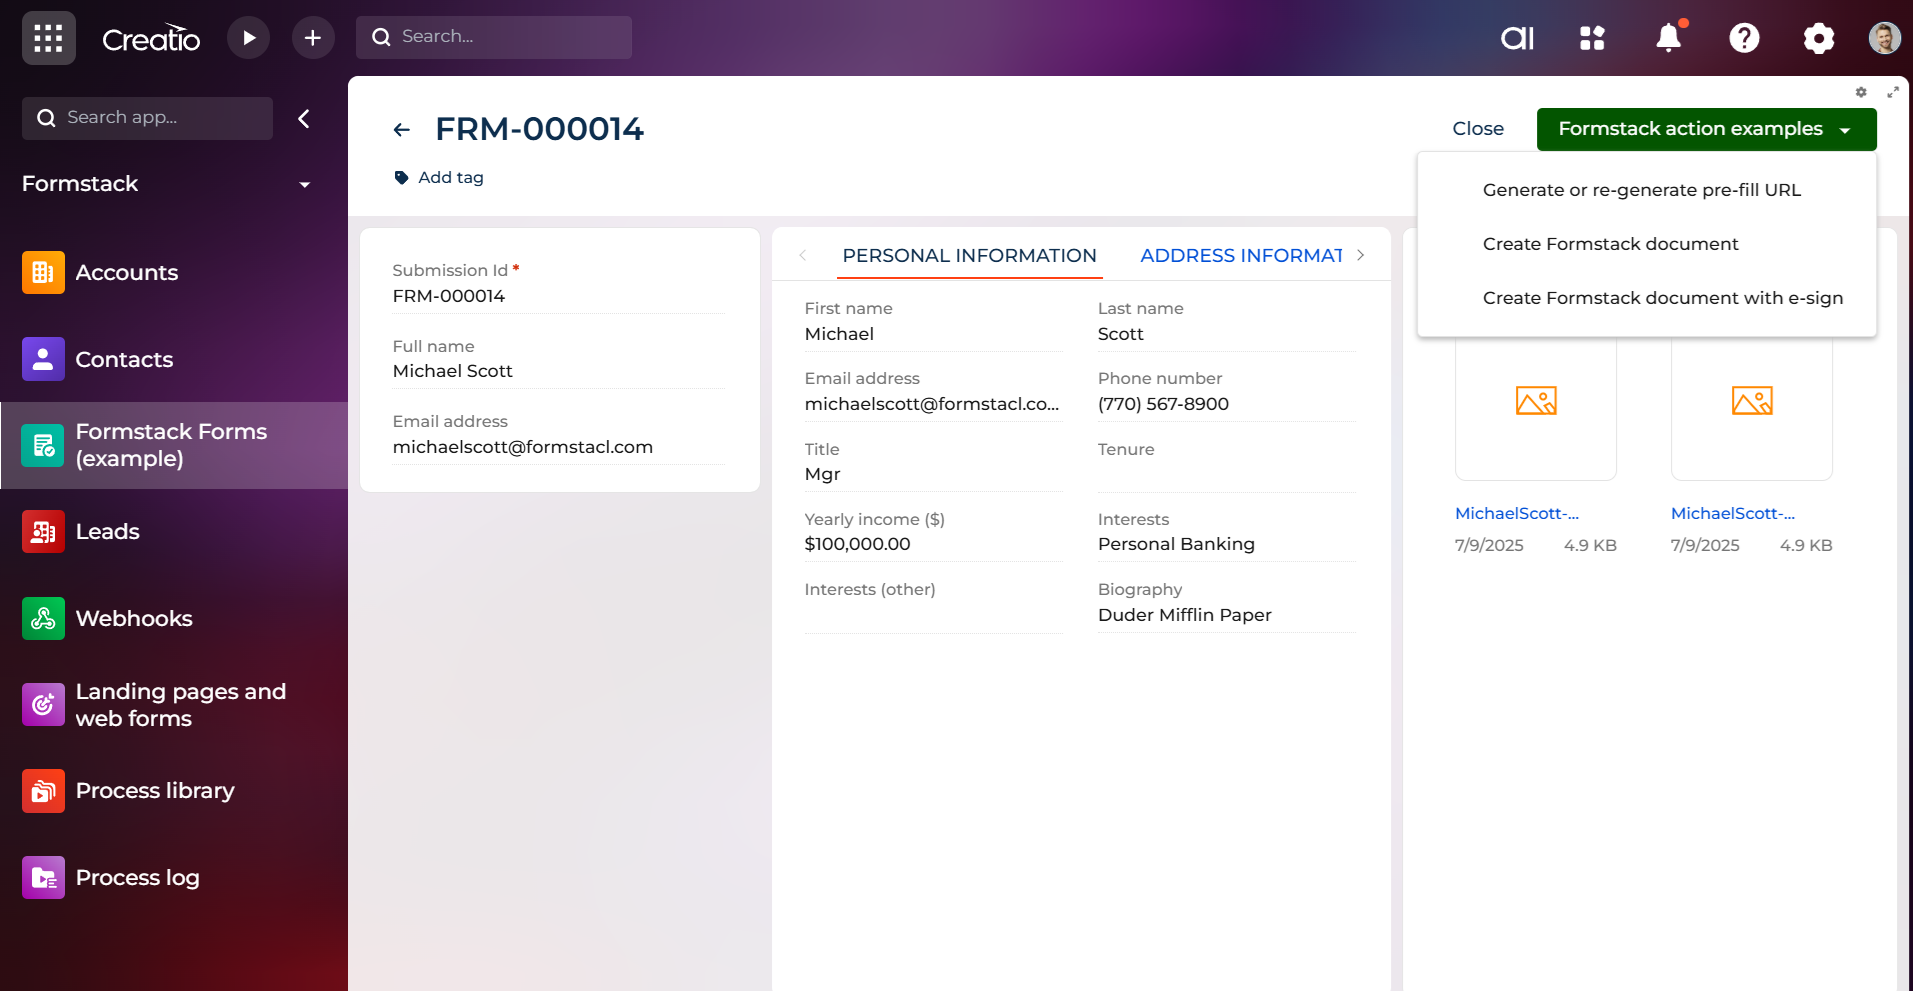The image size is (1913, 991).
Task: Click the left card Email address field
Action: click(x=558, y=436)
